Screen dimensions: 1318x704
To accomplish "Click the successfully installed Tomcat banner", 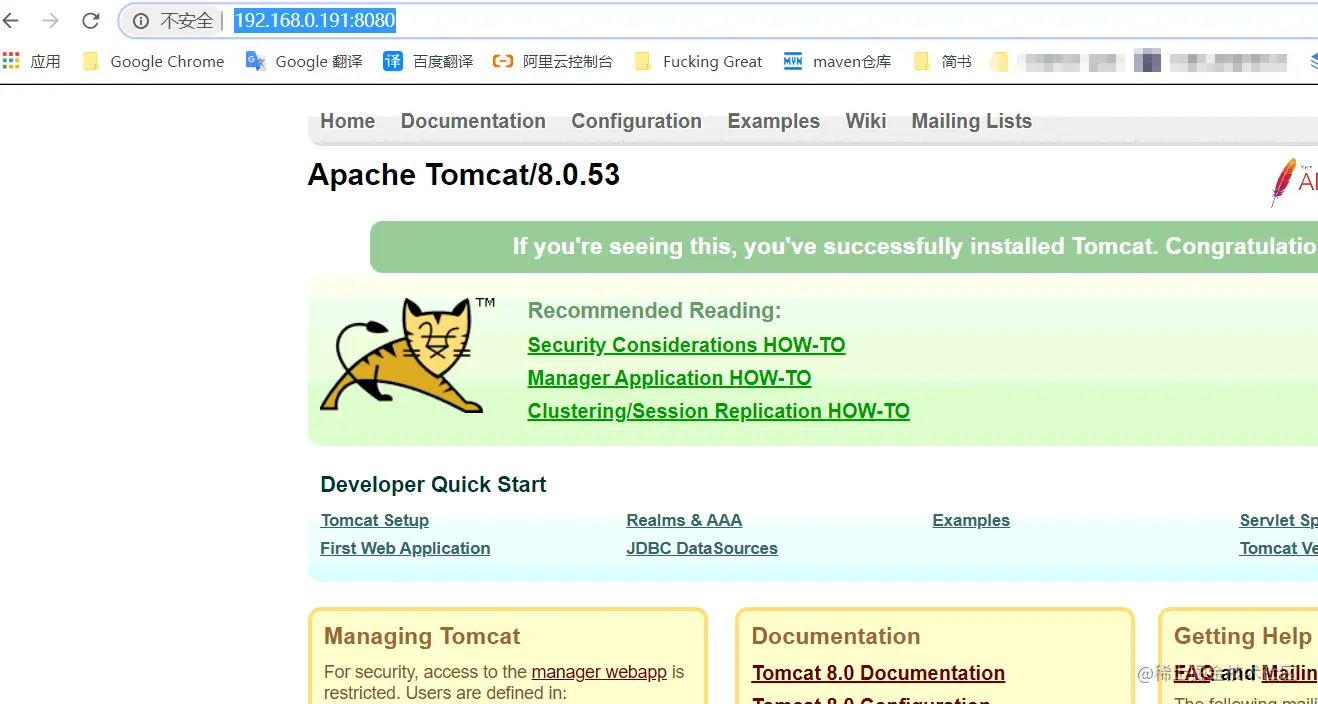I will coord(844,247).
